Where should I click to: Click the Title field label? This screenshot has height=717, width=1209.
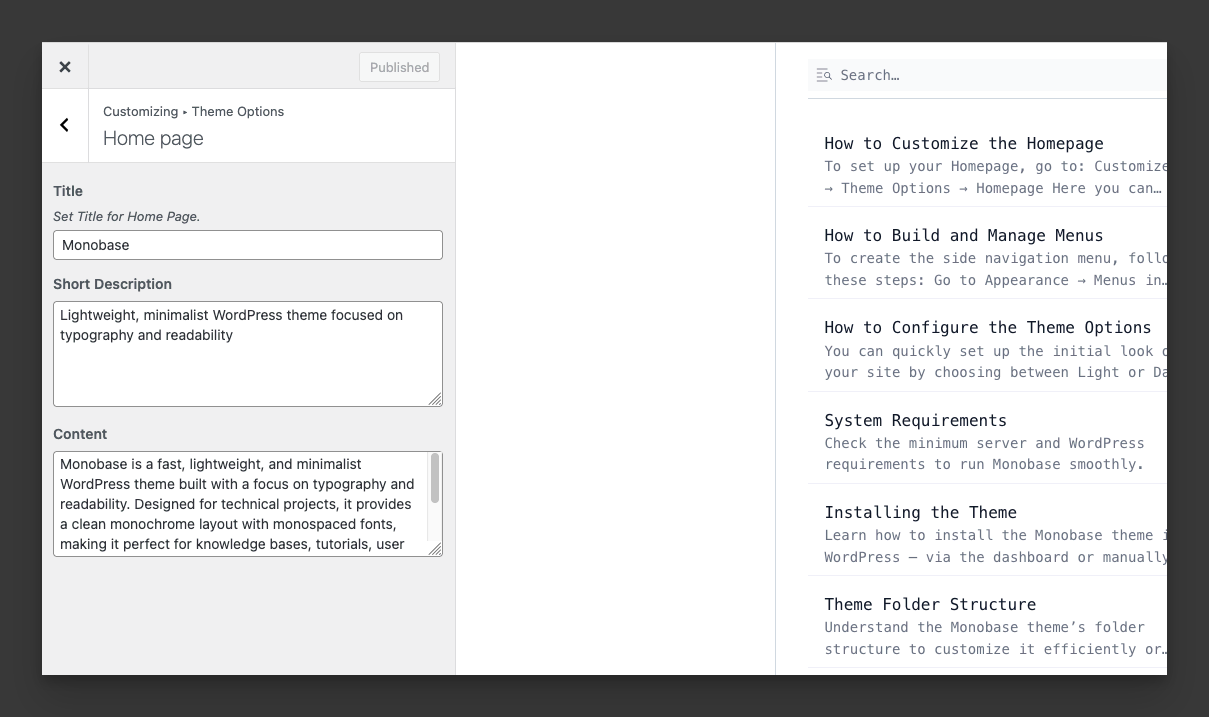68,191
